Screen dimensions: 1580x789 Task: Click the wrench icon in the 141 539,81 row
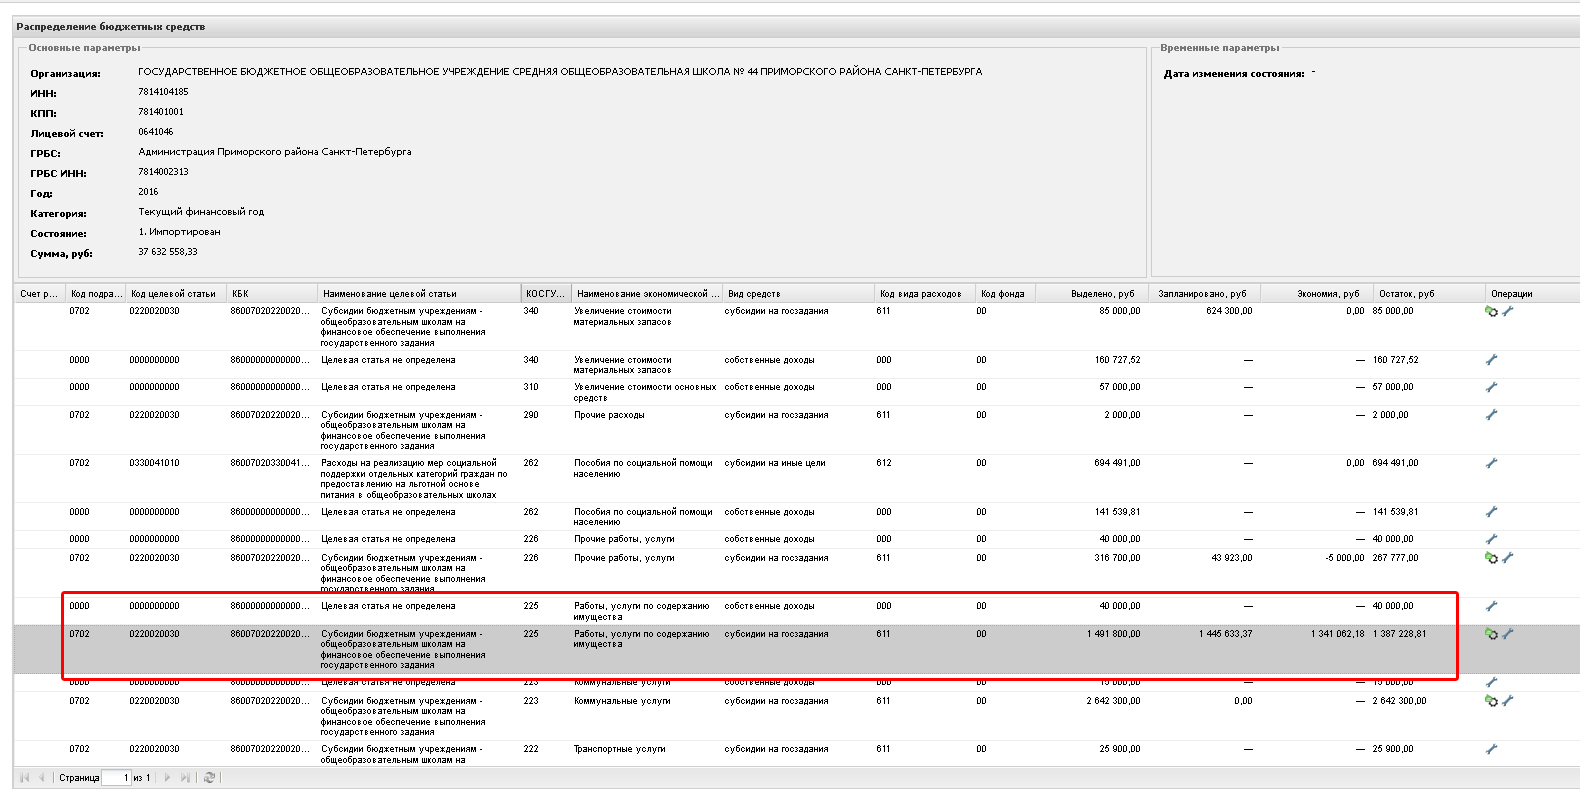(x=1491, y=512)
